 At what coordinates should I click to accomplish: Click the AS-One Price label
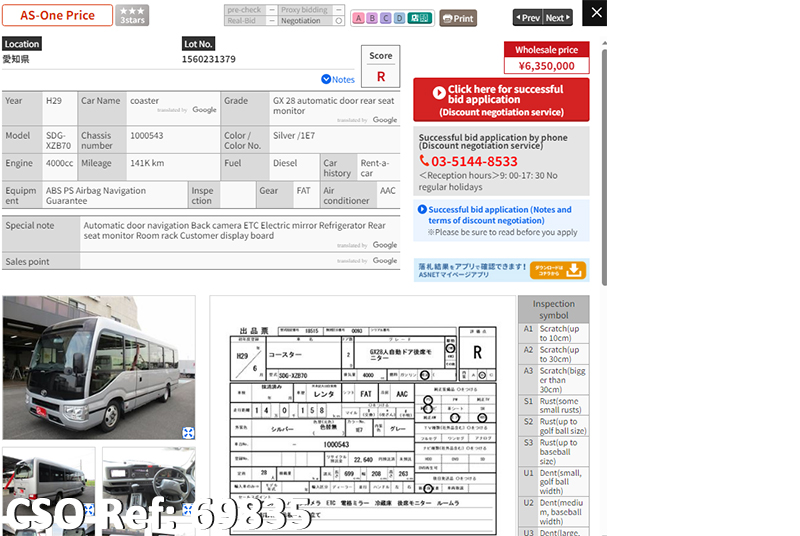coord(58,15)
